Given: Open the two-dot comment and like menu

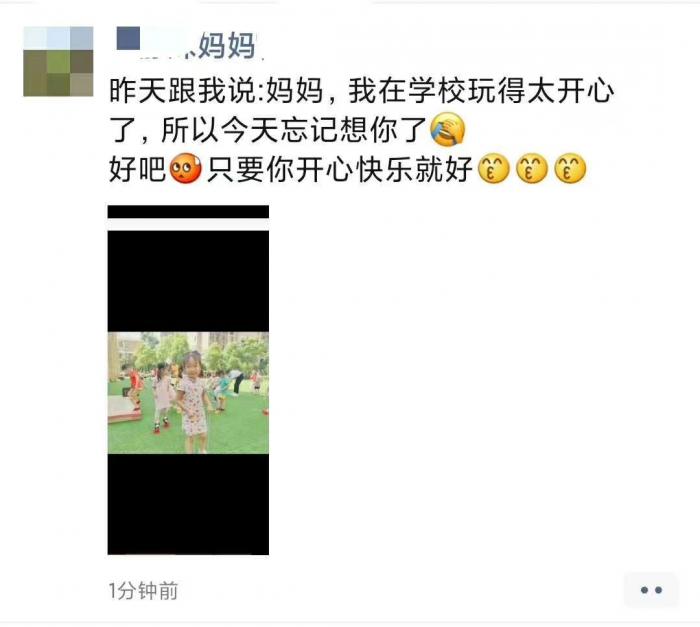Looking at the screenshot, I should (651, 590).
